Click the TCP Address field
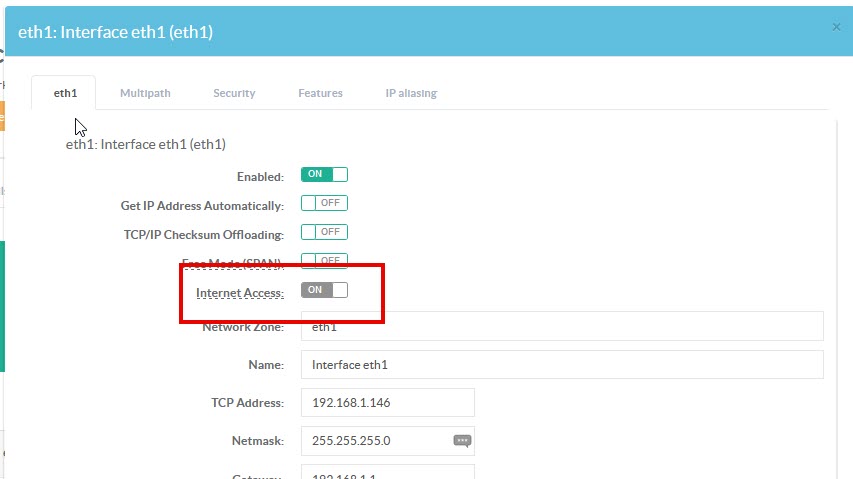Image resolution: width=853 pixels, height=479 pixels. (387, 403)
